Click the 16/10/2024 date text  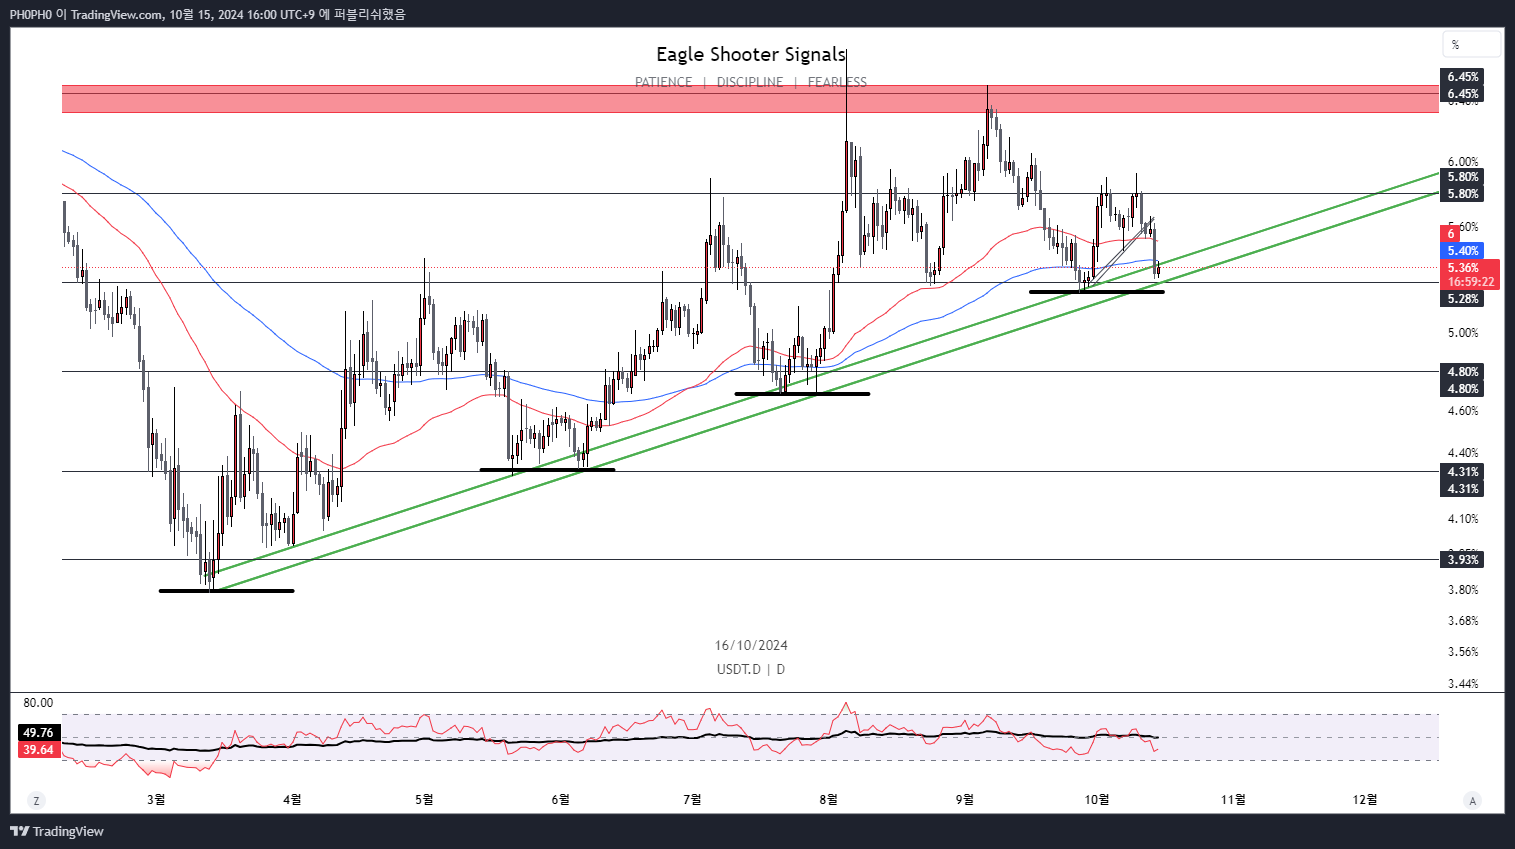tap(751, 645)
